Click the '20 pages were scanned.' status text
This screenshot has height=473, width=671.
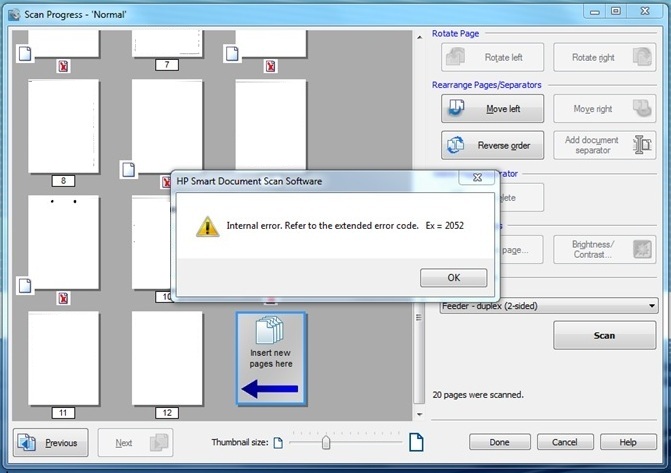click(x=478, y=395)
